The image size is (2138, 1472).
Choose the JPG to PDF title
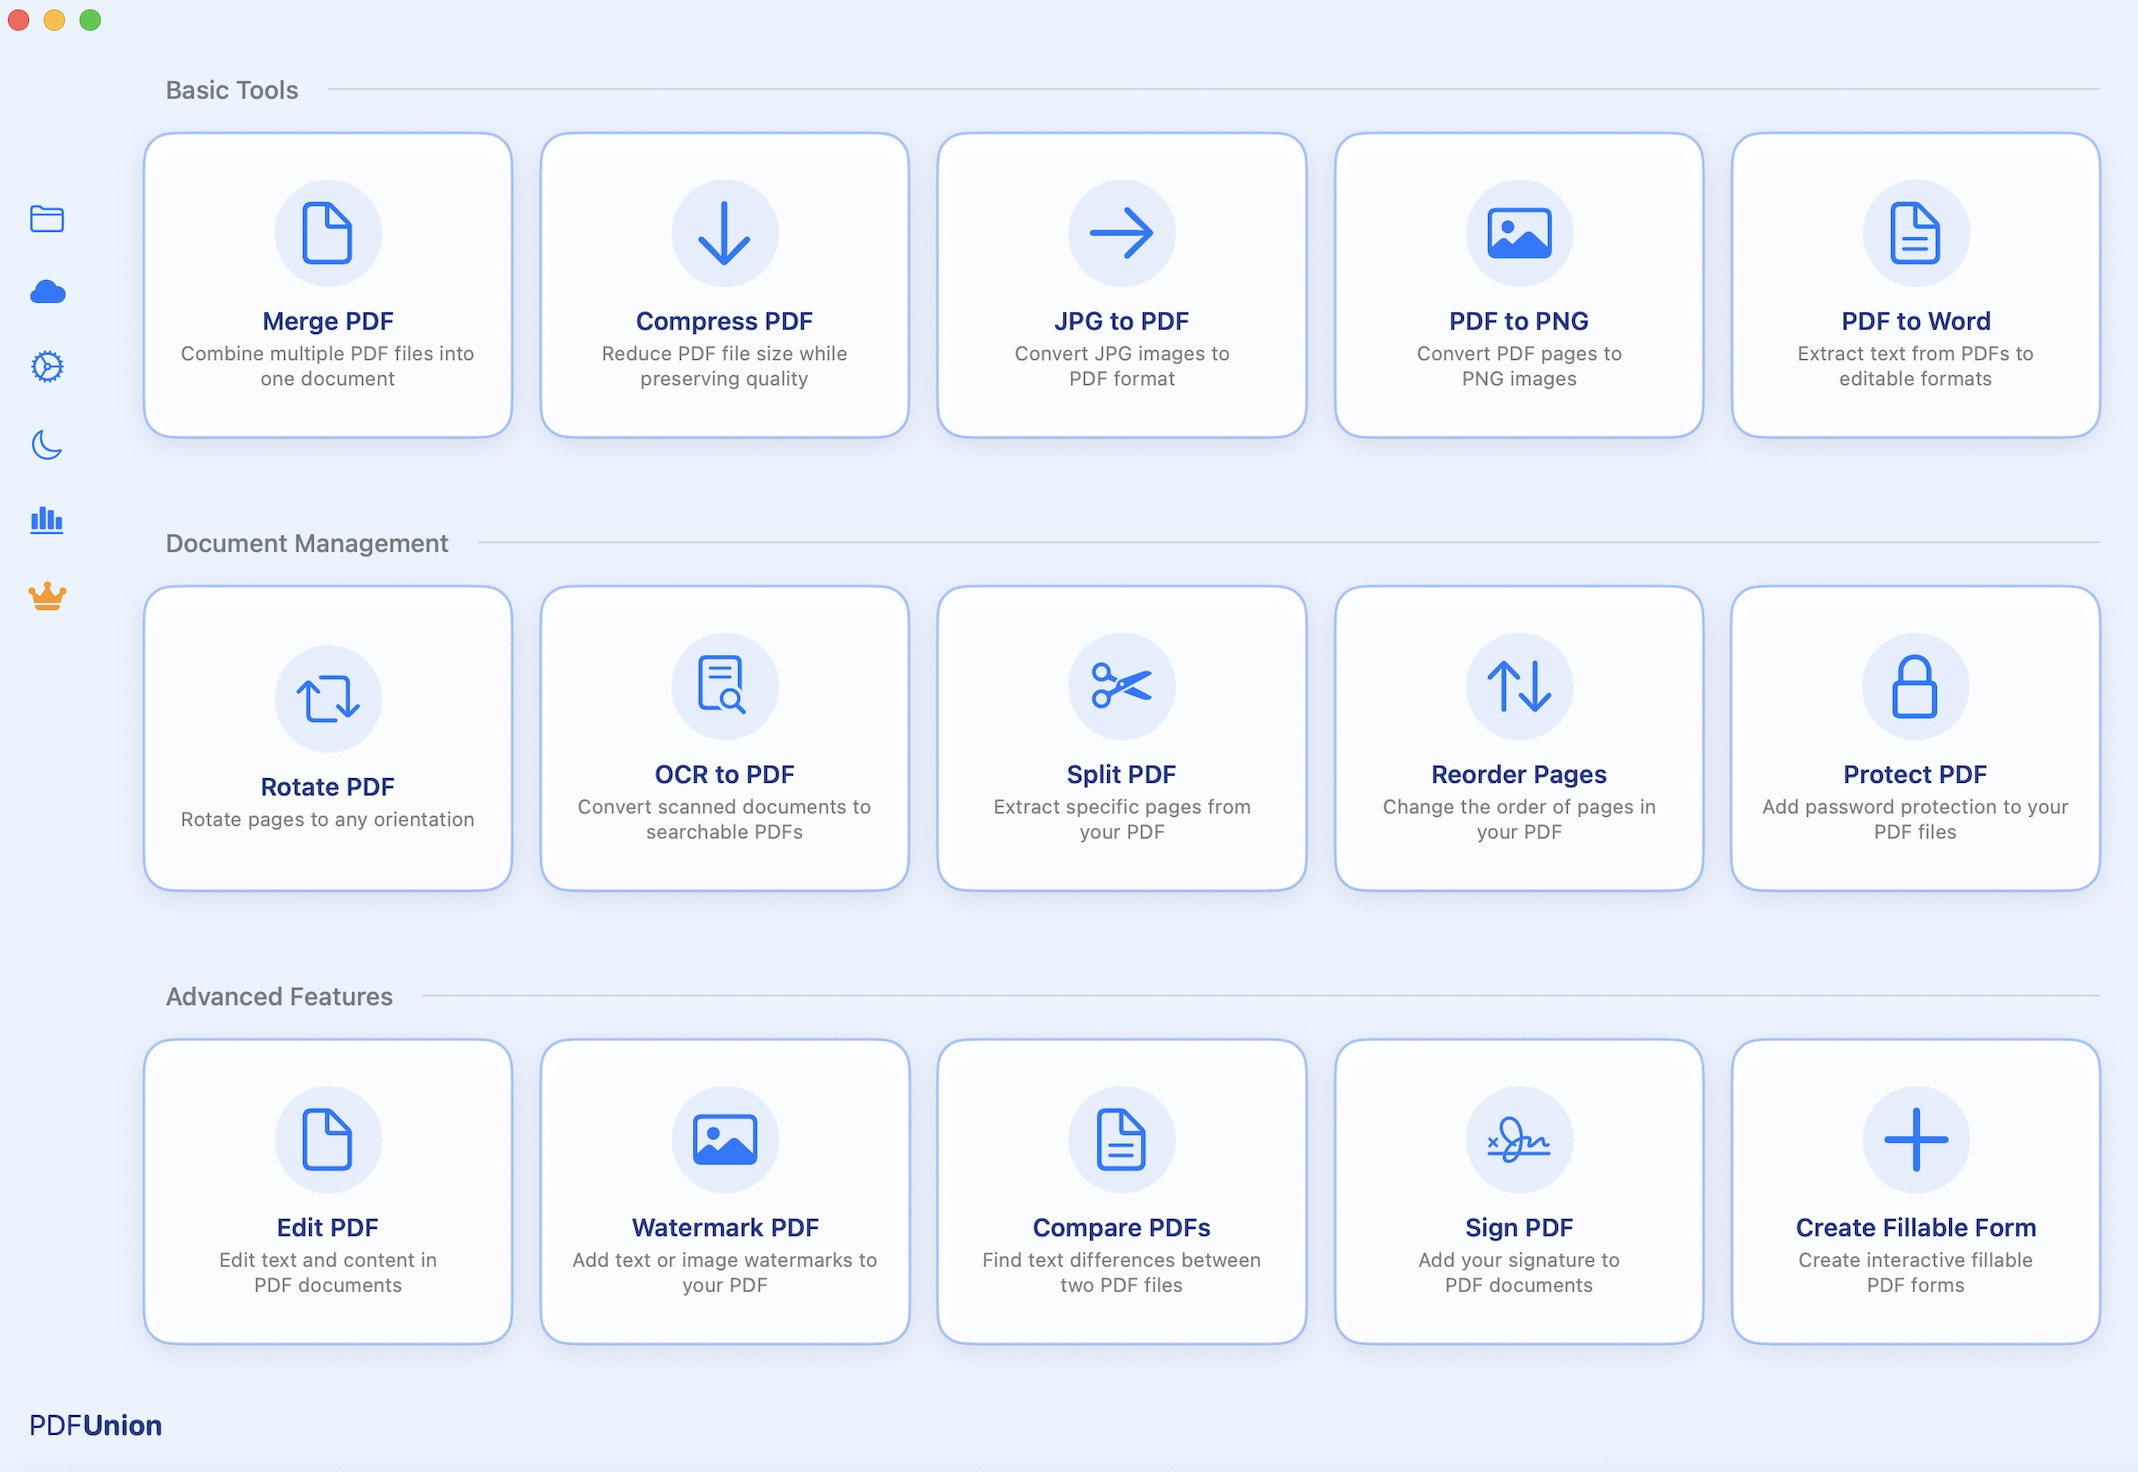(1122, 321)
